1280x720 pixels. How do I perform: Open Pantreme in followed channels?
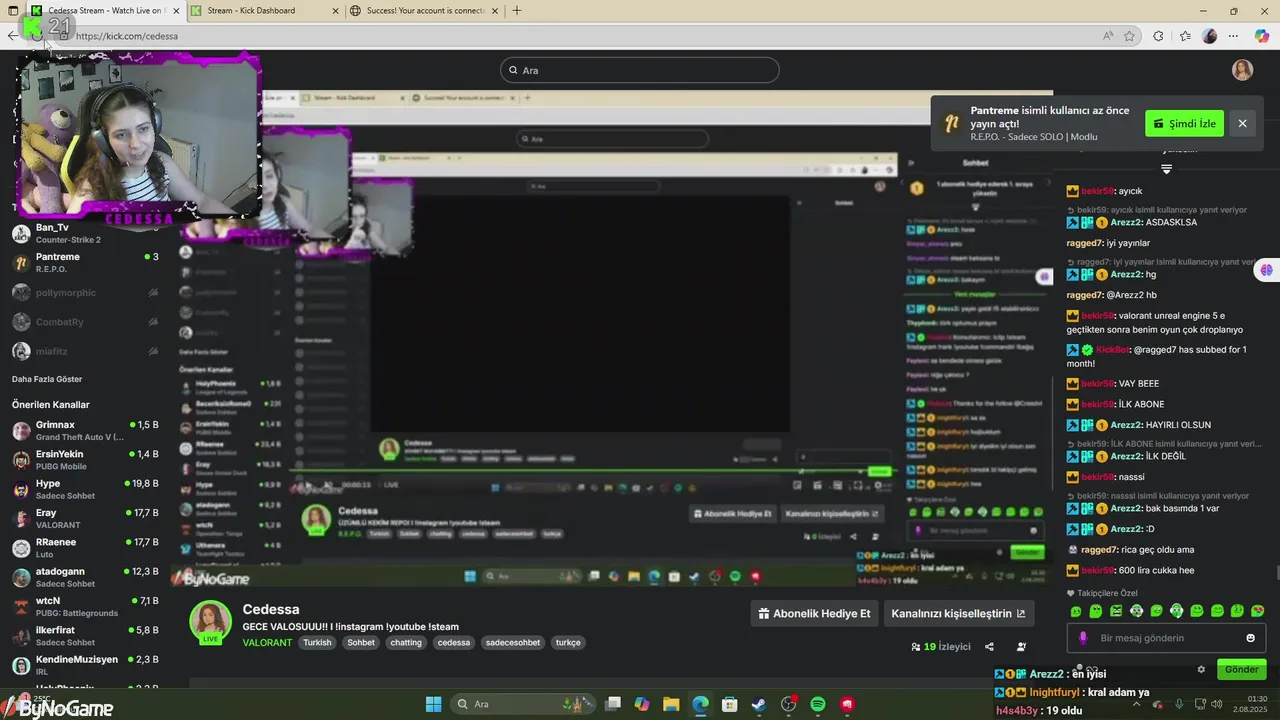point(85,263)
